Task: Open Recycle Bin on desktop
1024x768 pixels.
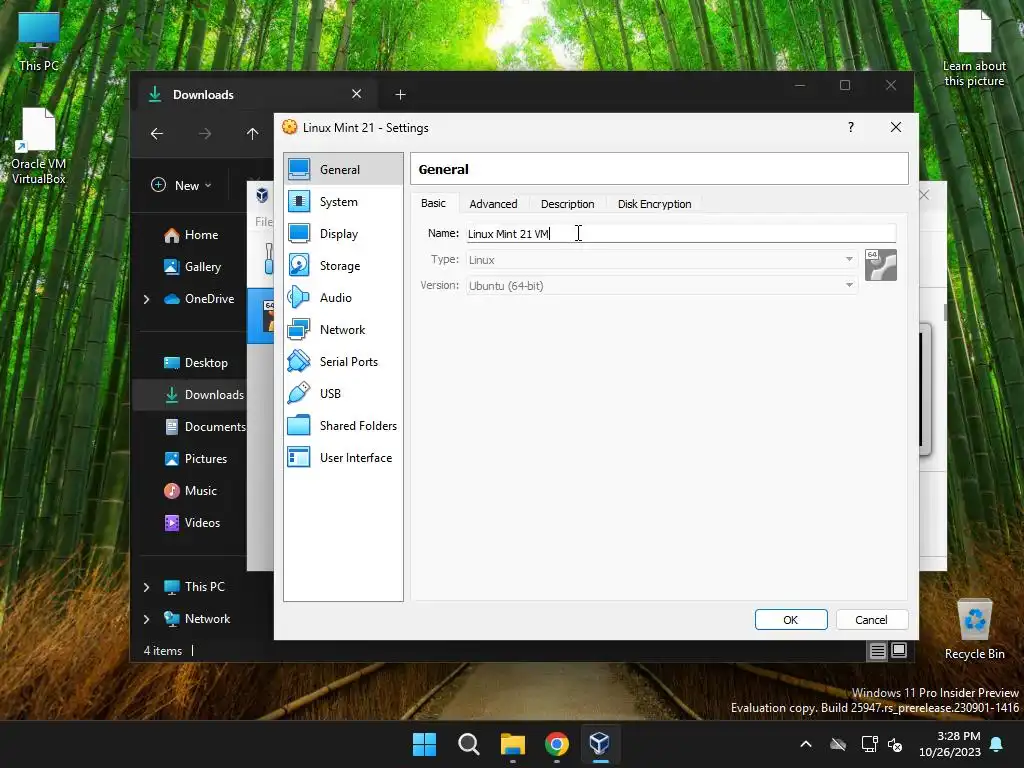Action: coord(974,629)
